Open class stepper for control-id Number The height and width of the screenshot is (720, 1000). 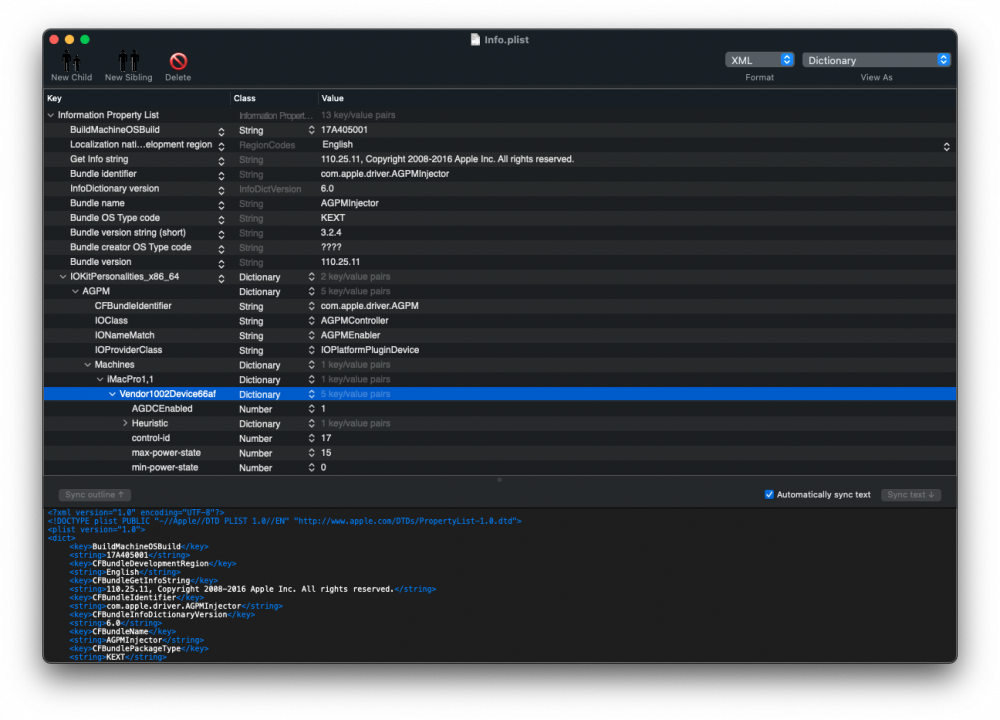point(311,438)
